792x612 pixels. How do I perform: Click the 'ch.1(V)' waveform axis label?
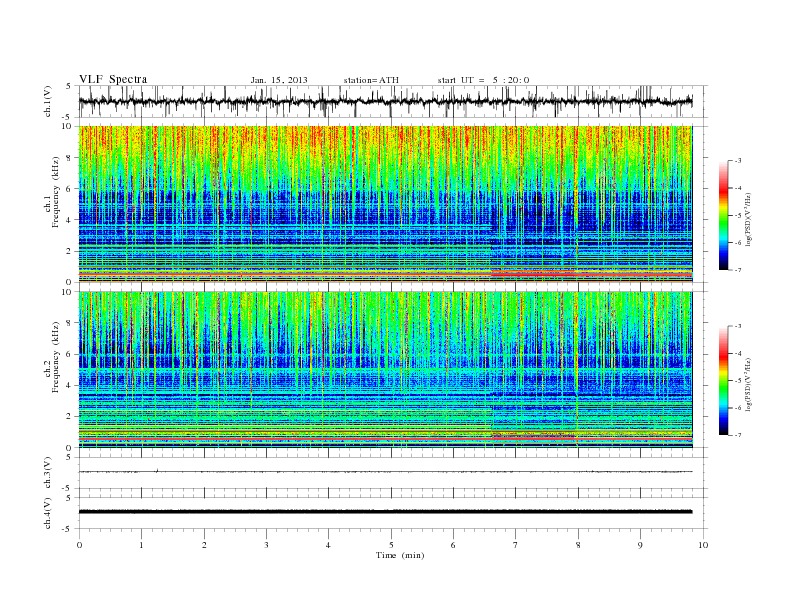point(48,101)
